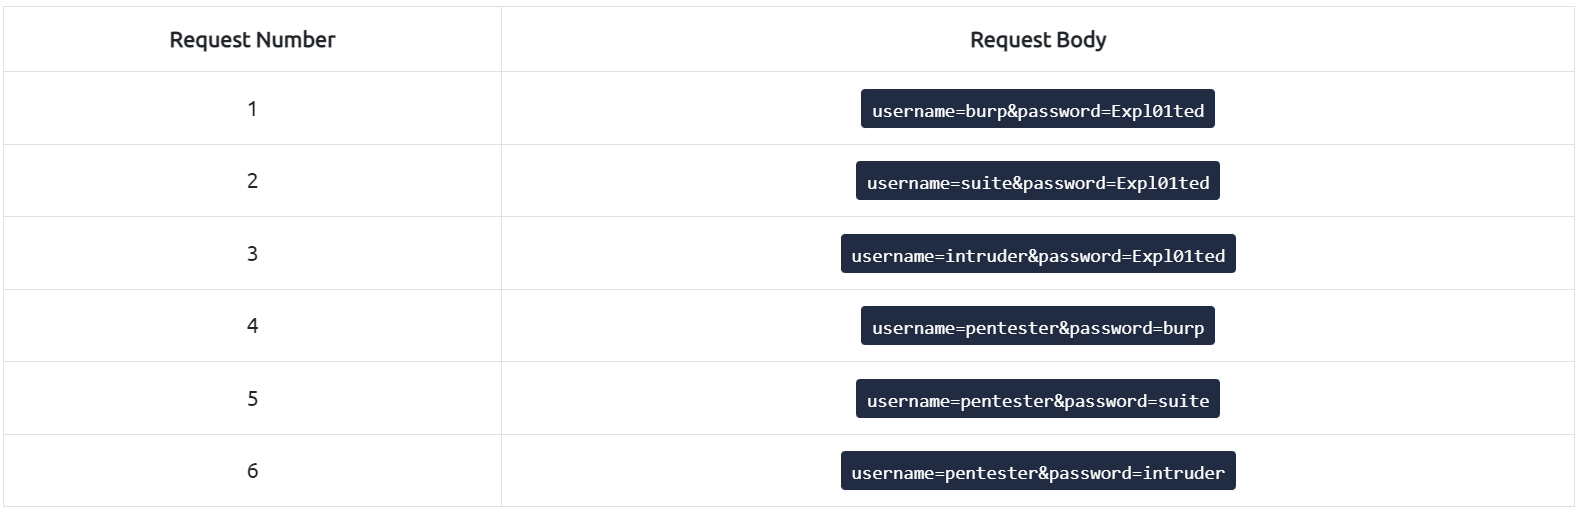Select request number 3 cell
The width and height of the screenshot is (1581, 514).
[x=252, y=254]
